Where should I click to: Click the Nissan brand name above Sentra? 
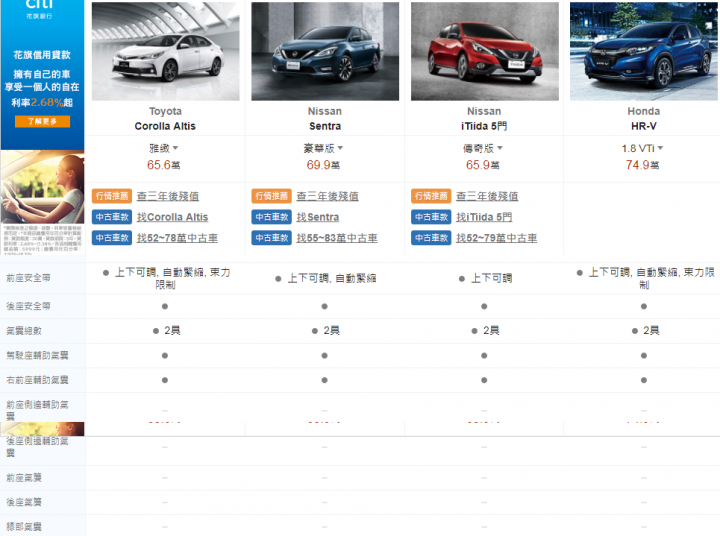(325, 111)
